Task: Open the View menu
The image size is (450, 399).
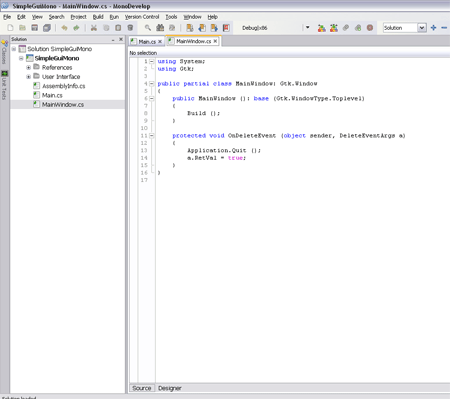Action: (x=37, y=17)
